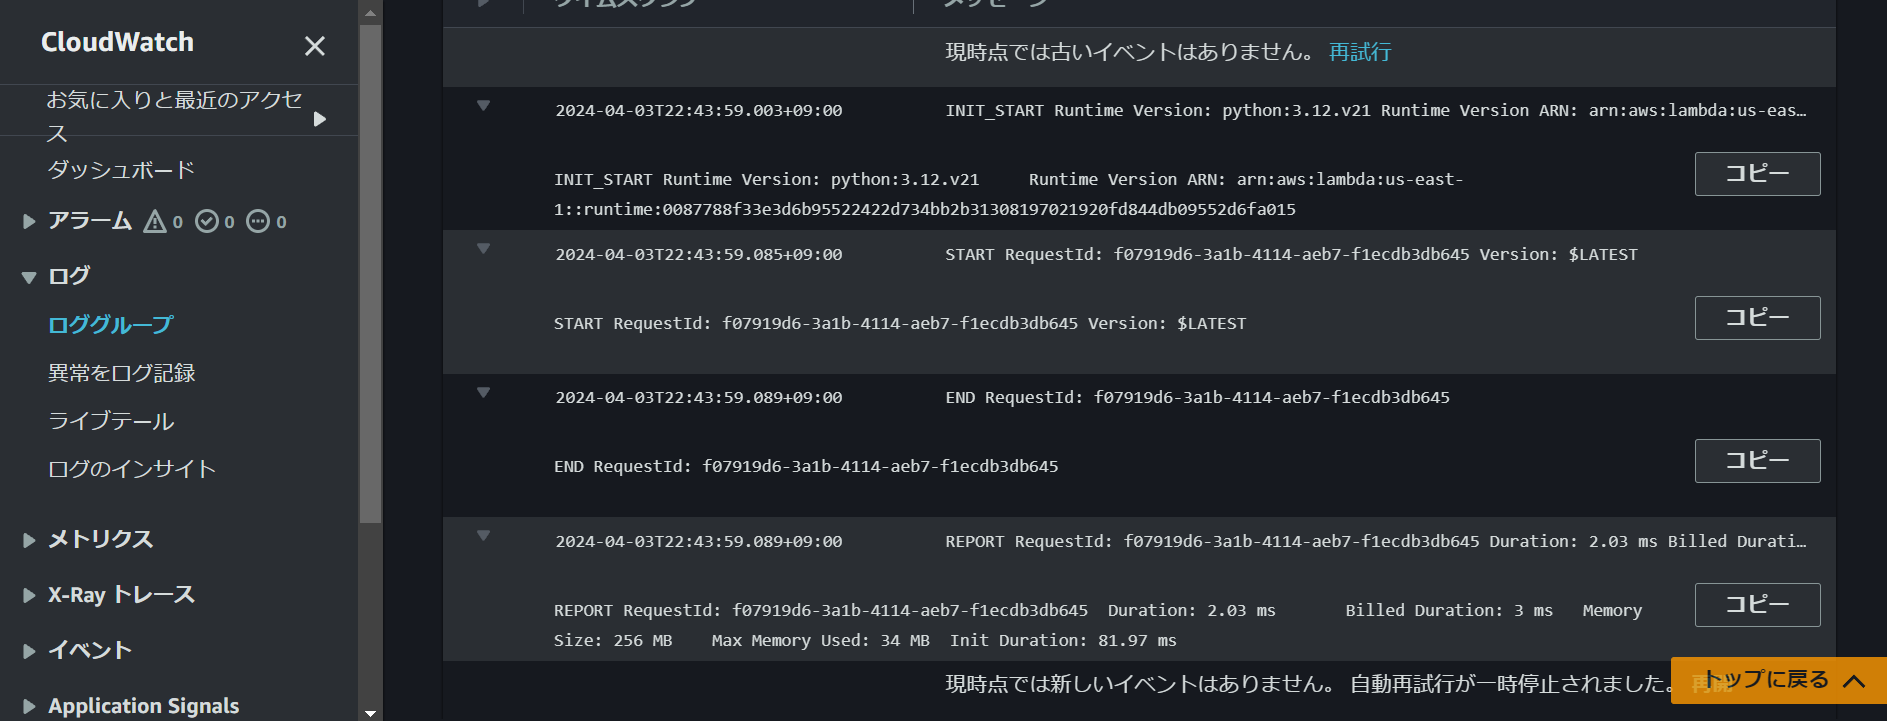Click the OK checkmark alarm icon
This screenshot has width=1887, height=721.
click(x=207, y=221)
